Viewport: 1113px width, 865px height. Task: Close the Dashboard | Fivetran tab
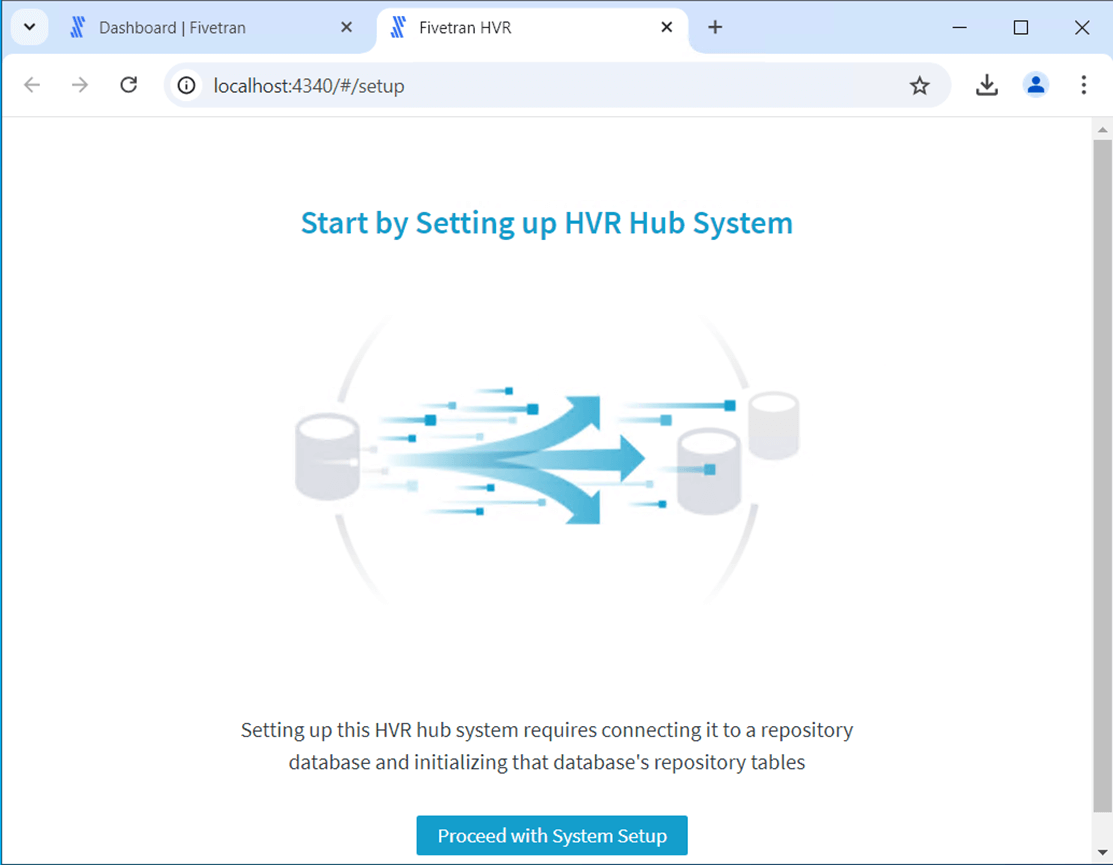click(346, 28)
